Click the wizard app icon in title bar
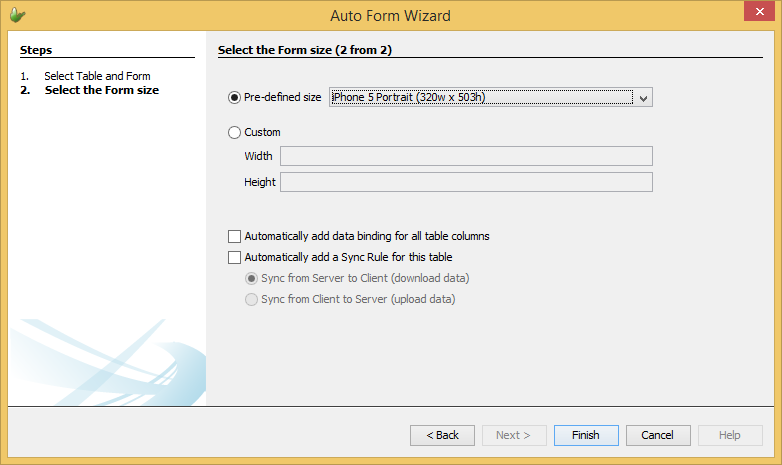Viewport: 782px width, 465px height. [x=17, y=15]
